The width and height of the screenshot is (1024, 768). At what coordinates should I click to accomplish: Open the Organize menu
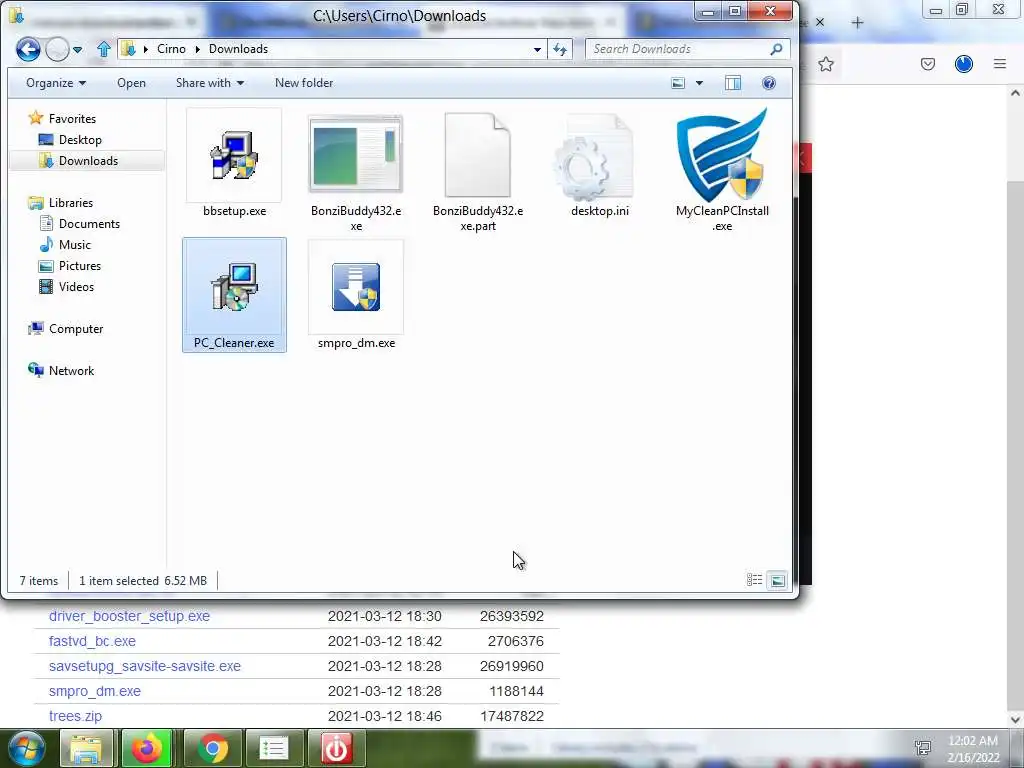point(56,83)
